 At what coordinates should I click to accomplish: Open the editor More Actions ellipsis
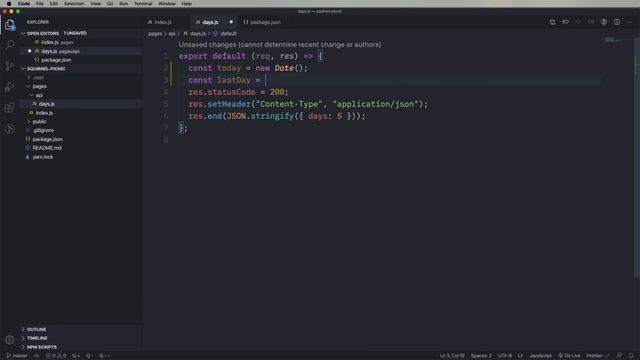click(630, 22)
